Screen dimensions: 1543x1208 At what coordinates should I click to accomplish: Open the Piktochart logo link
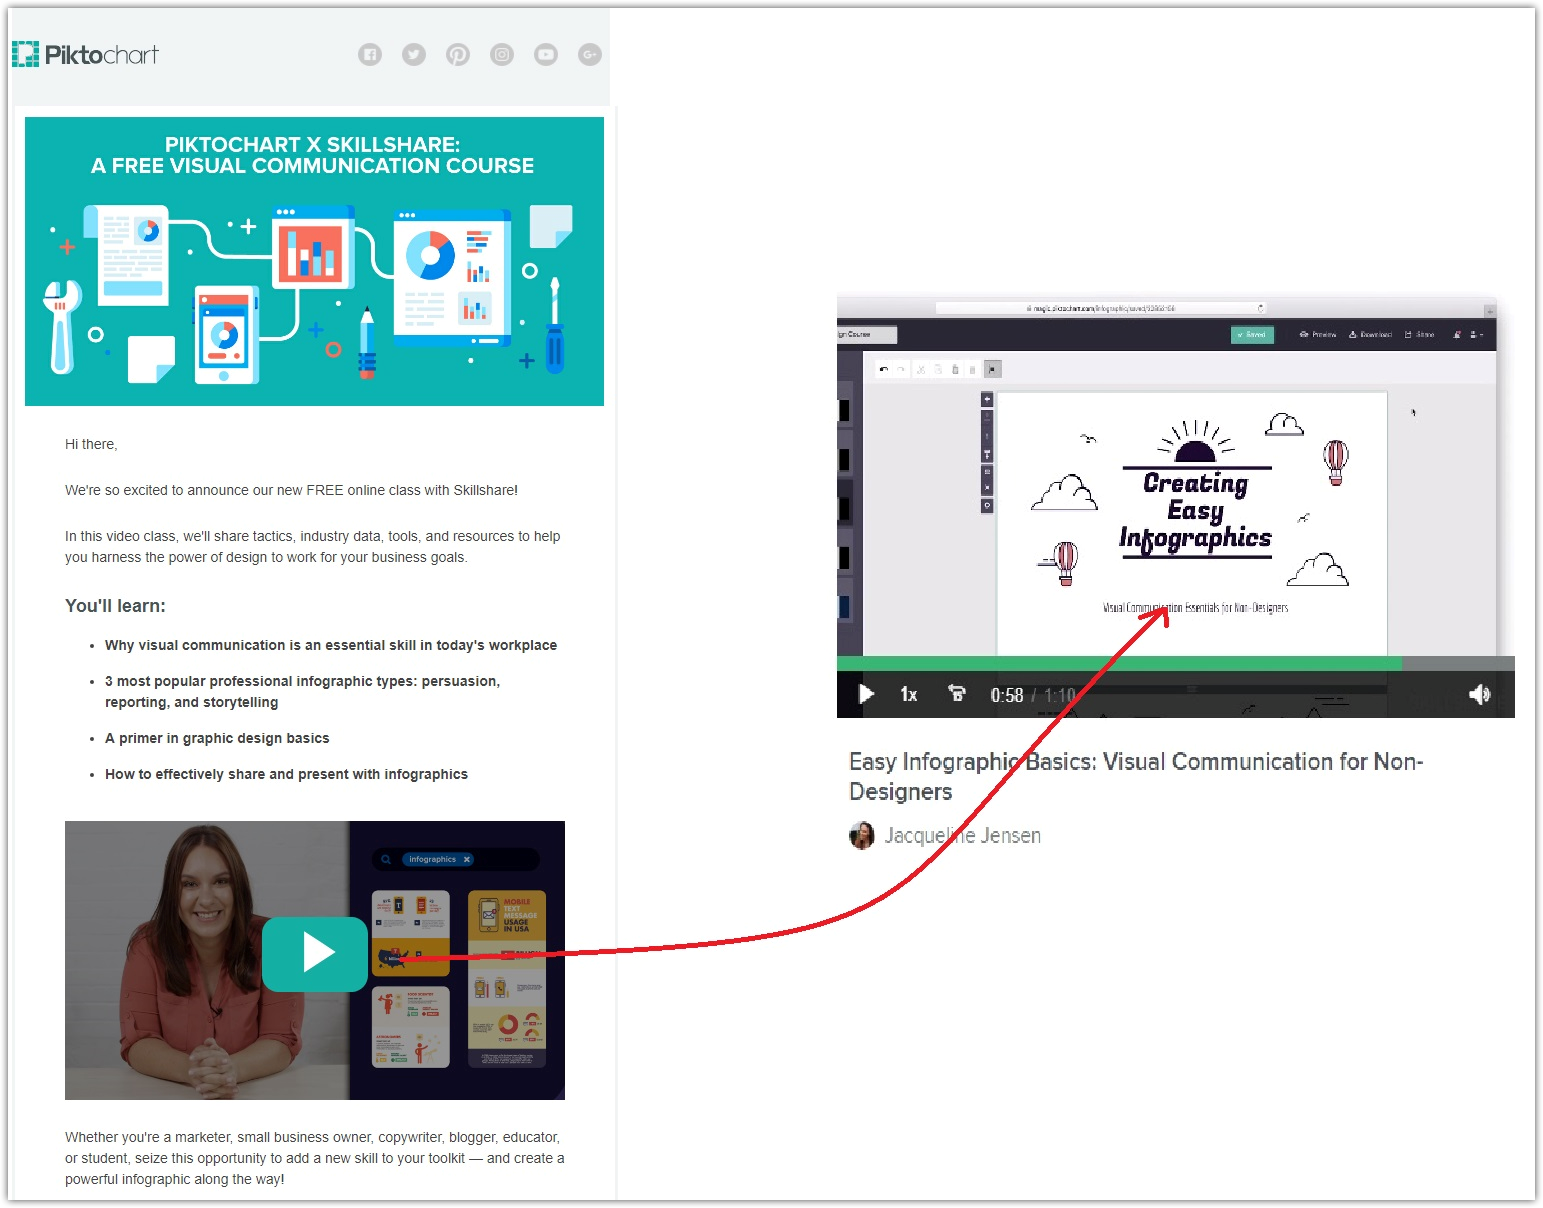(86, 54)
